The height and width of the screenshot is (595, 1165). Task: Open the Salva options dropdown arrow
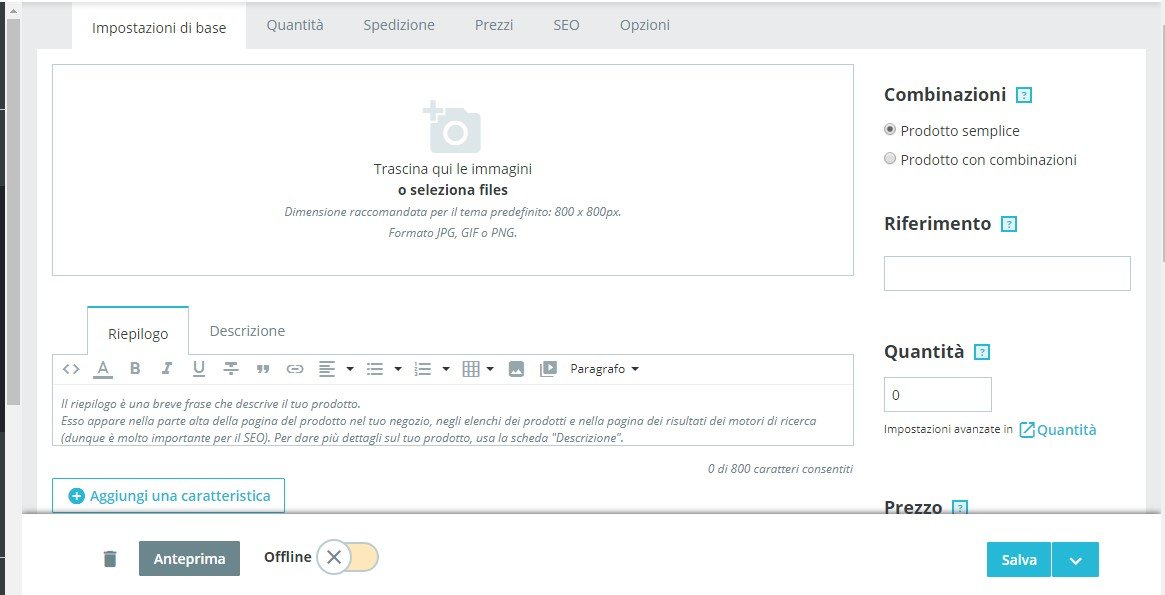(x=1075, y=560)
